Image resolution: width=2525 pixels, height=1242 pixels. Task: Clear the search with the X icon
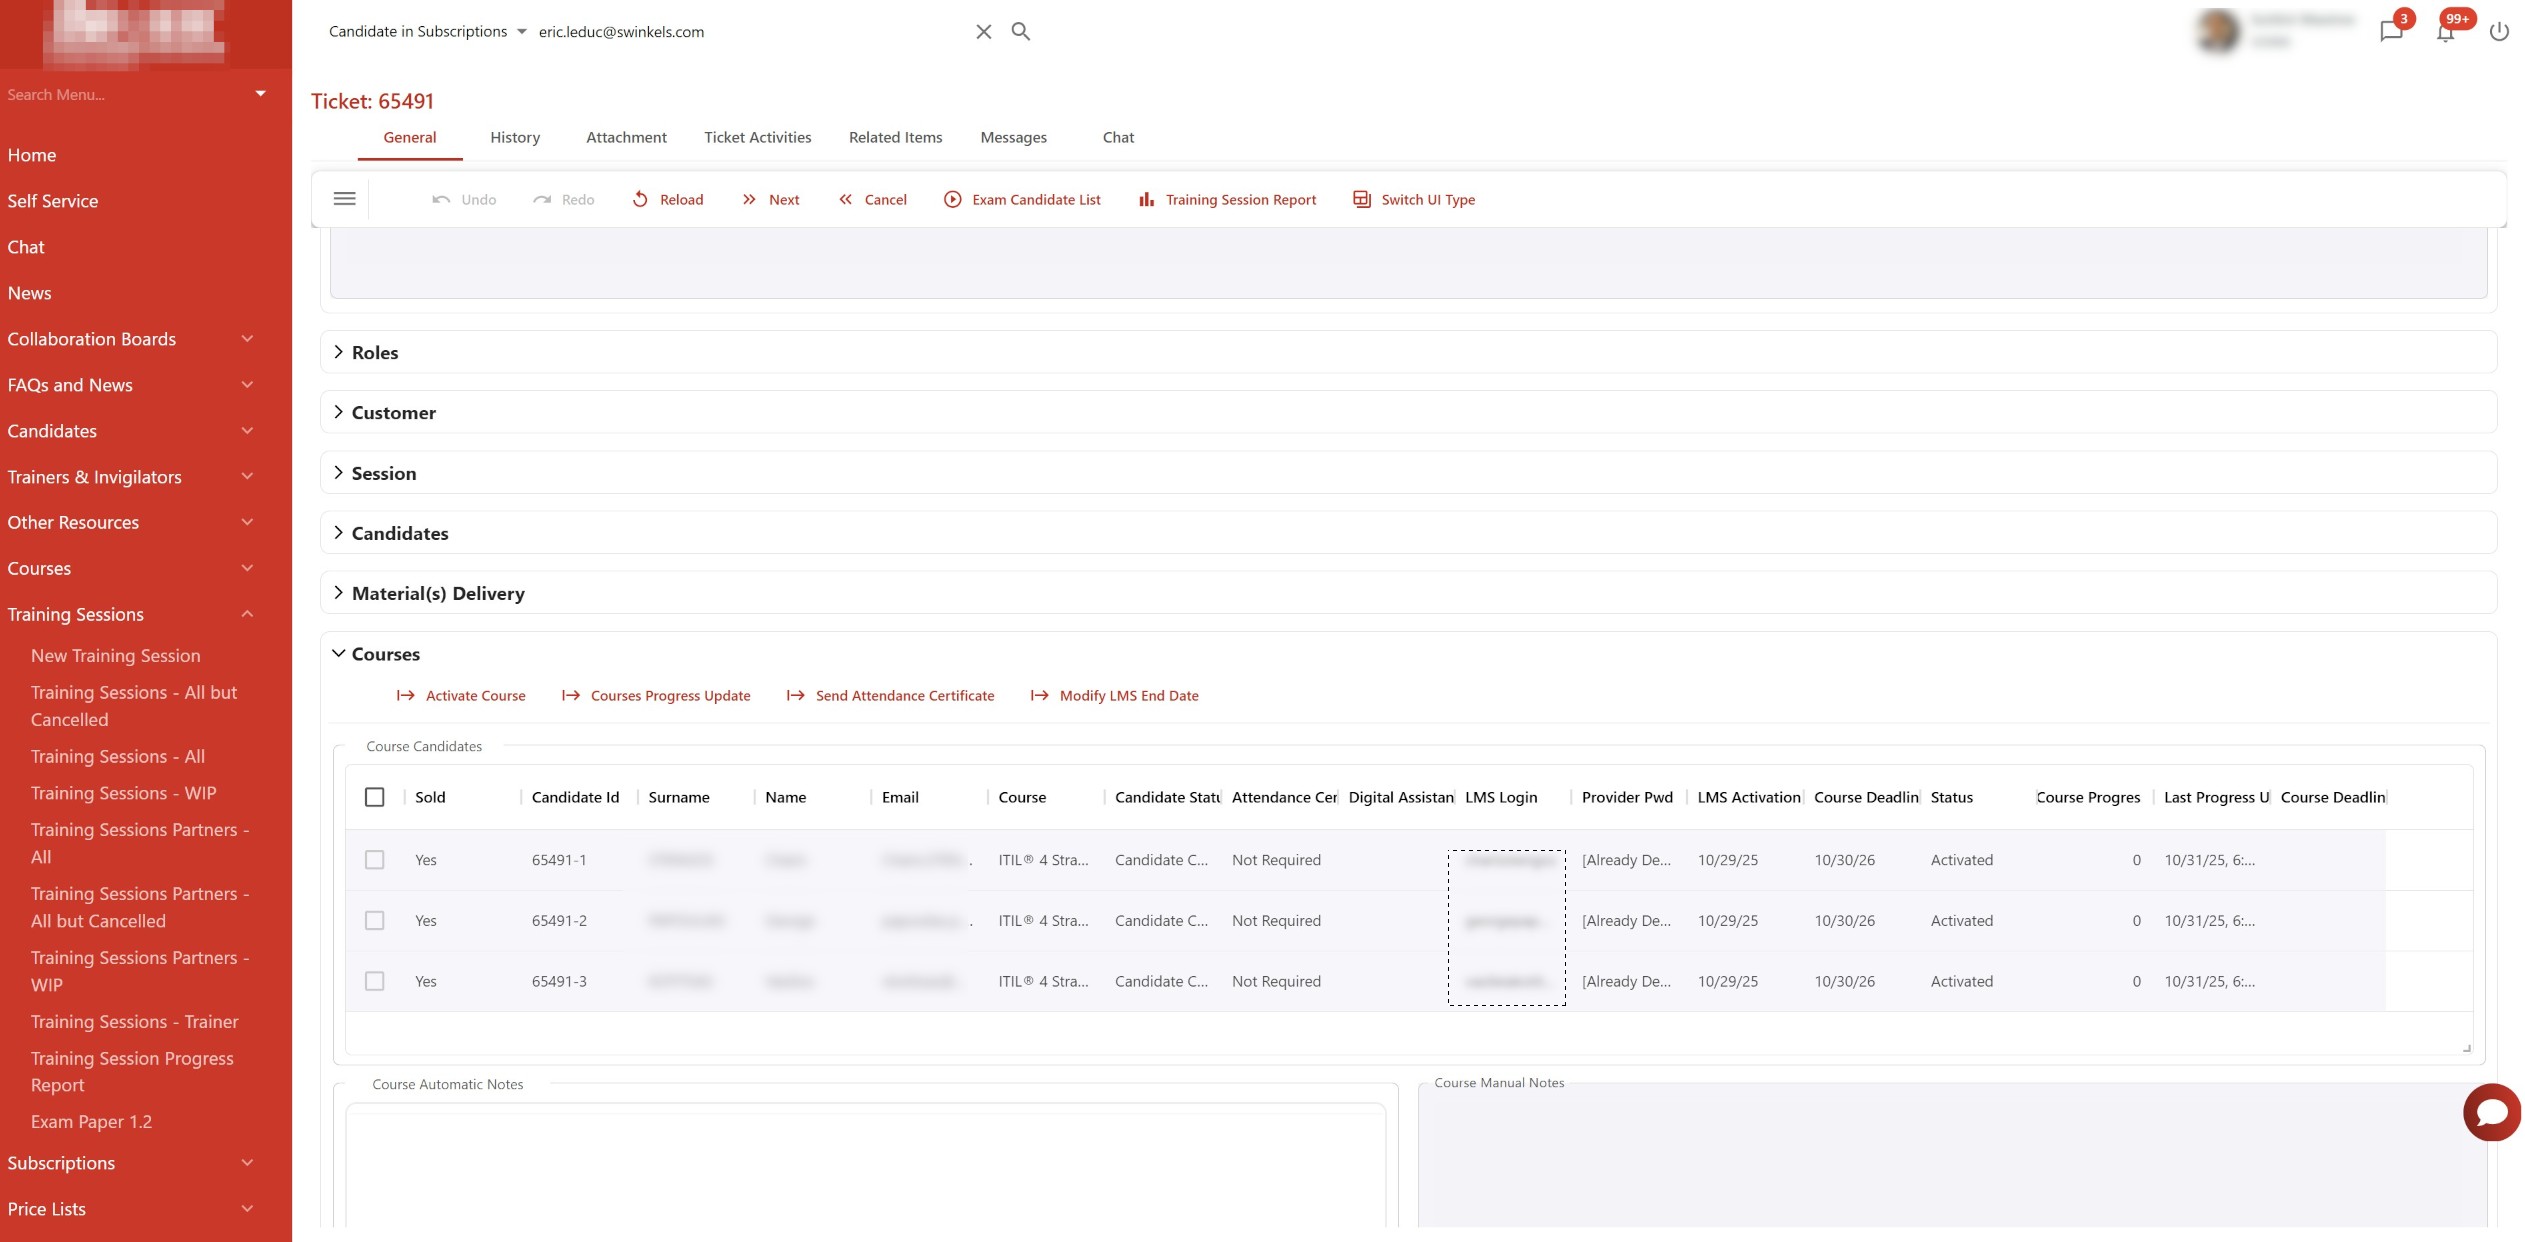click(x=983, y=31)
